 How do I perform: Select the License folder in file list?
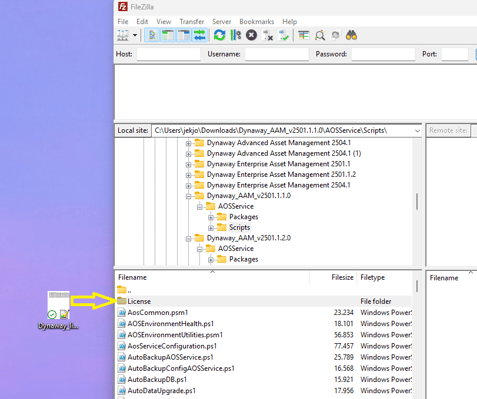(264, 301)
